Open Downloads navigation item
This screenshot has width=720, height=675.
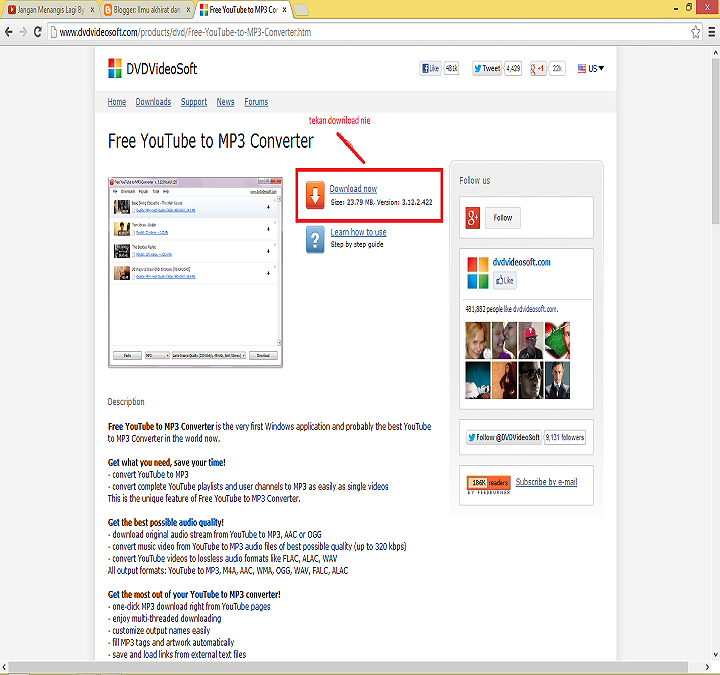[x=153, y=102]
